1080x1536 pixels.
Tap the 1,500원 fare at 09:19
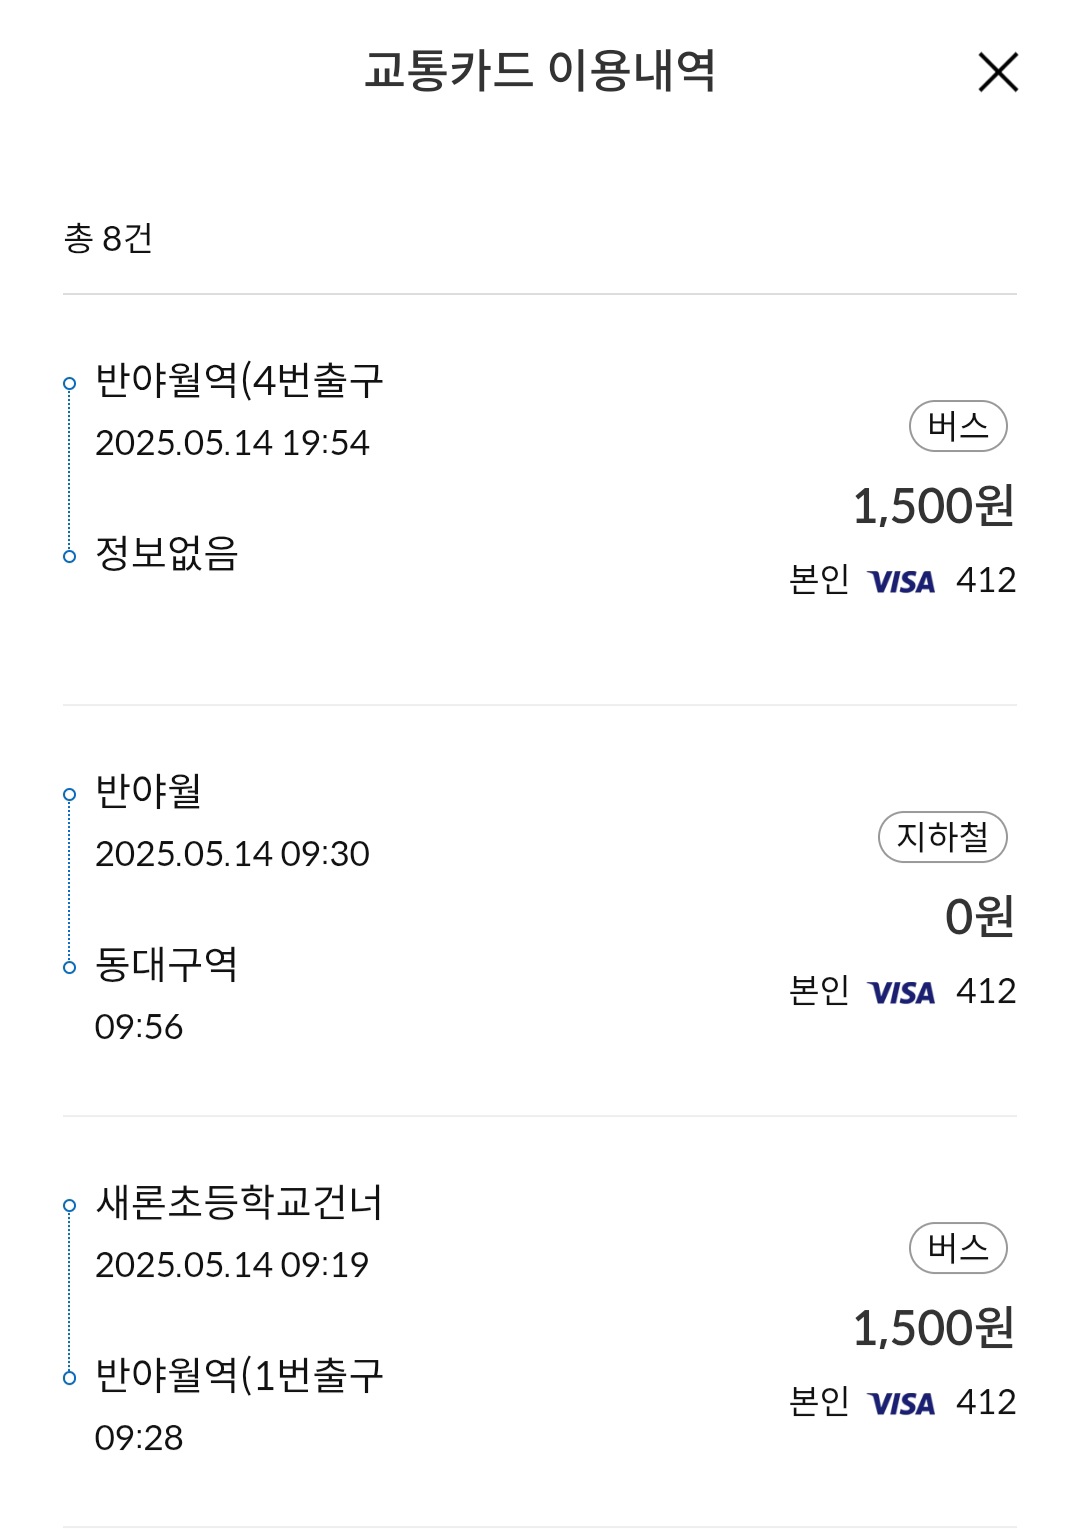(x=933, y=1328)
